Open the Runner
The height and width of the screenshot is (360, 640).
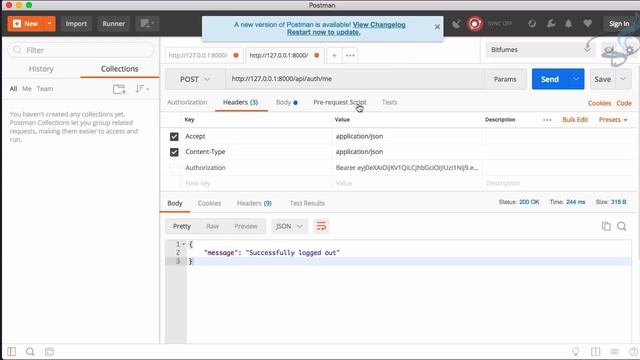pos(113,24)
